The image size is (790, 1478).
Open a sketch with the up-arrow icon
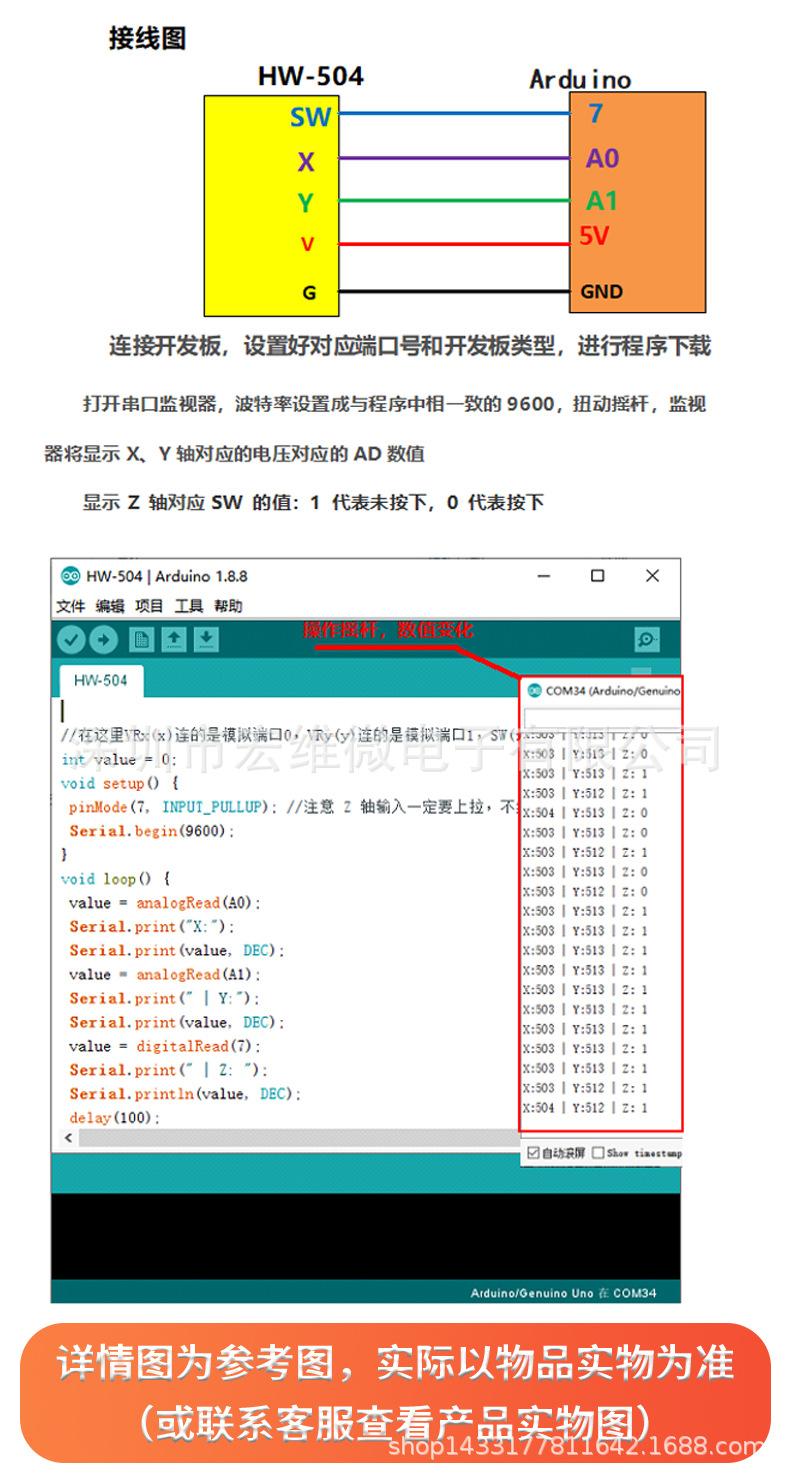pos(174,639)
